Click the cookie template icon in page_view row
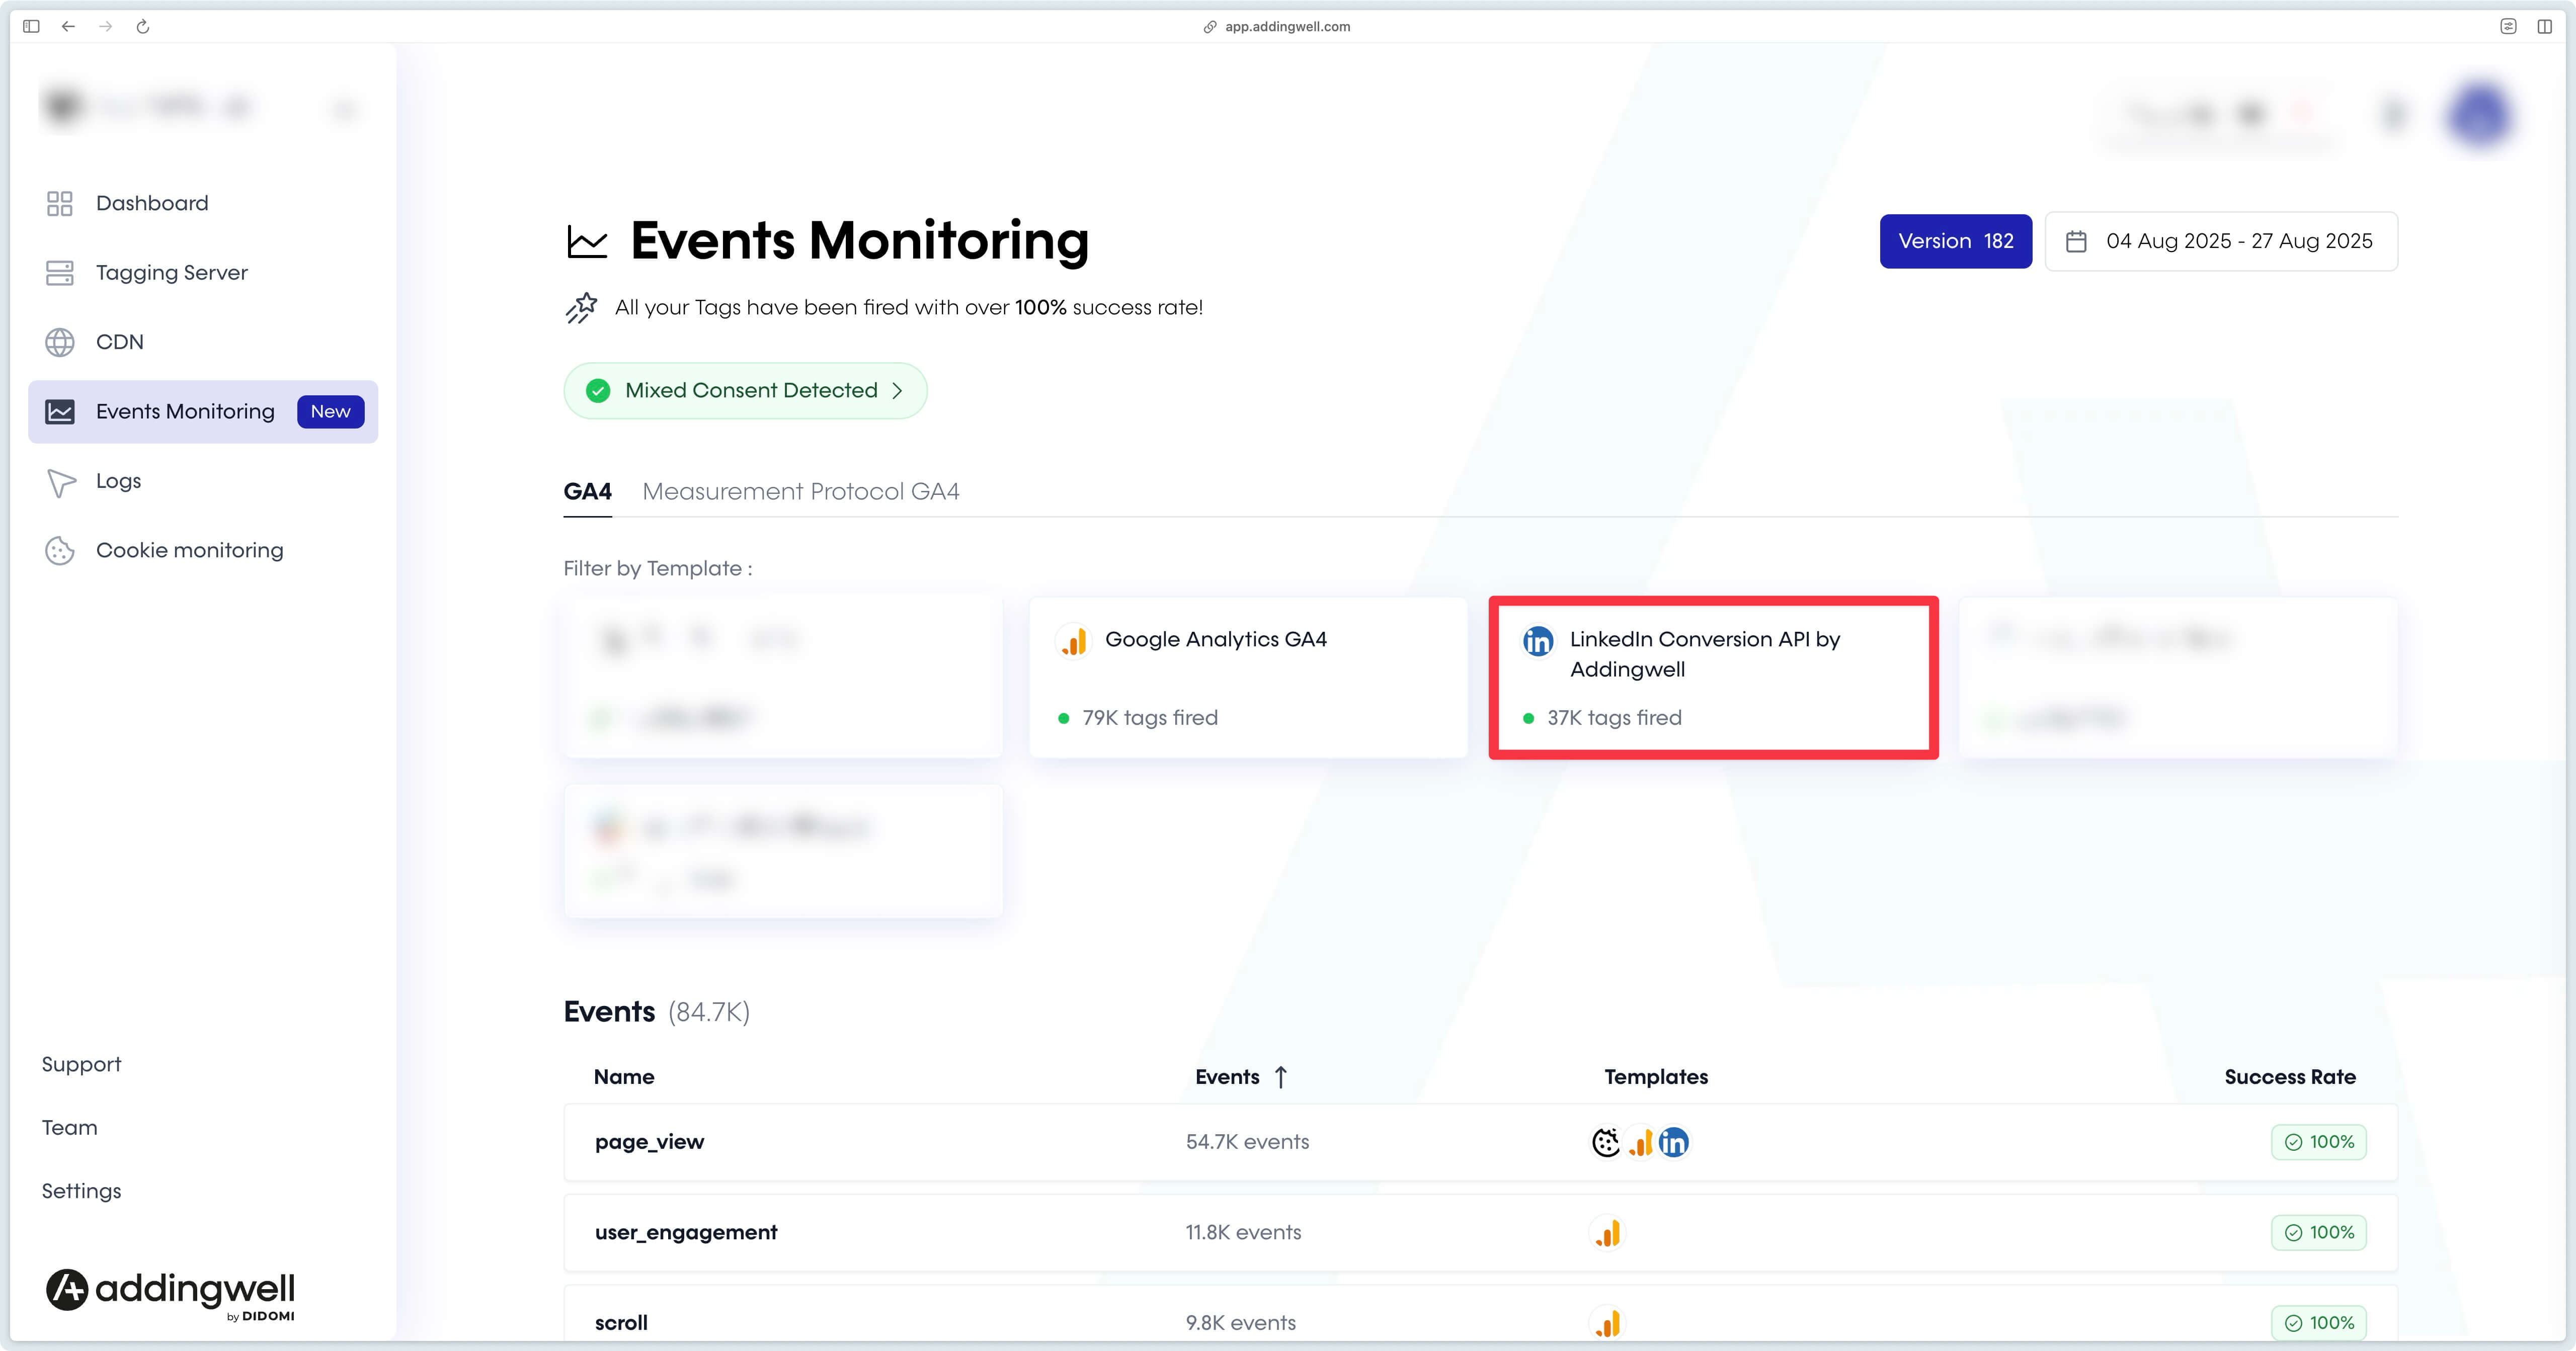 click(x=1606, y=1143)
